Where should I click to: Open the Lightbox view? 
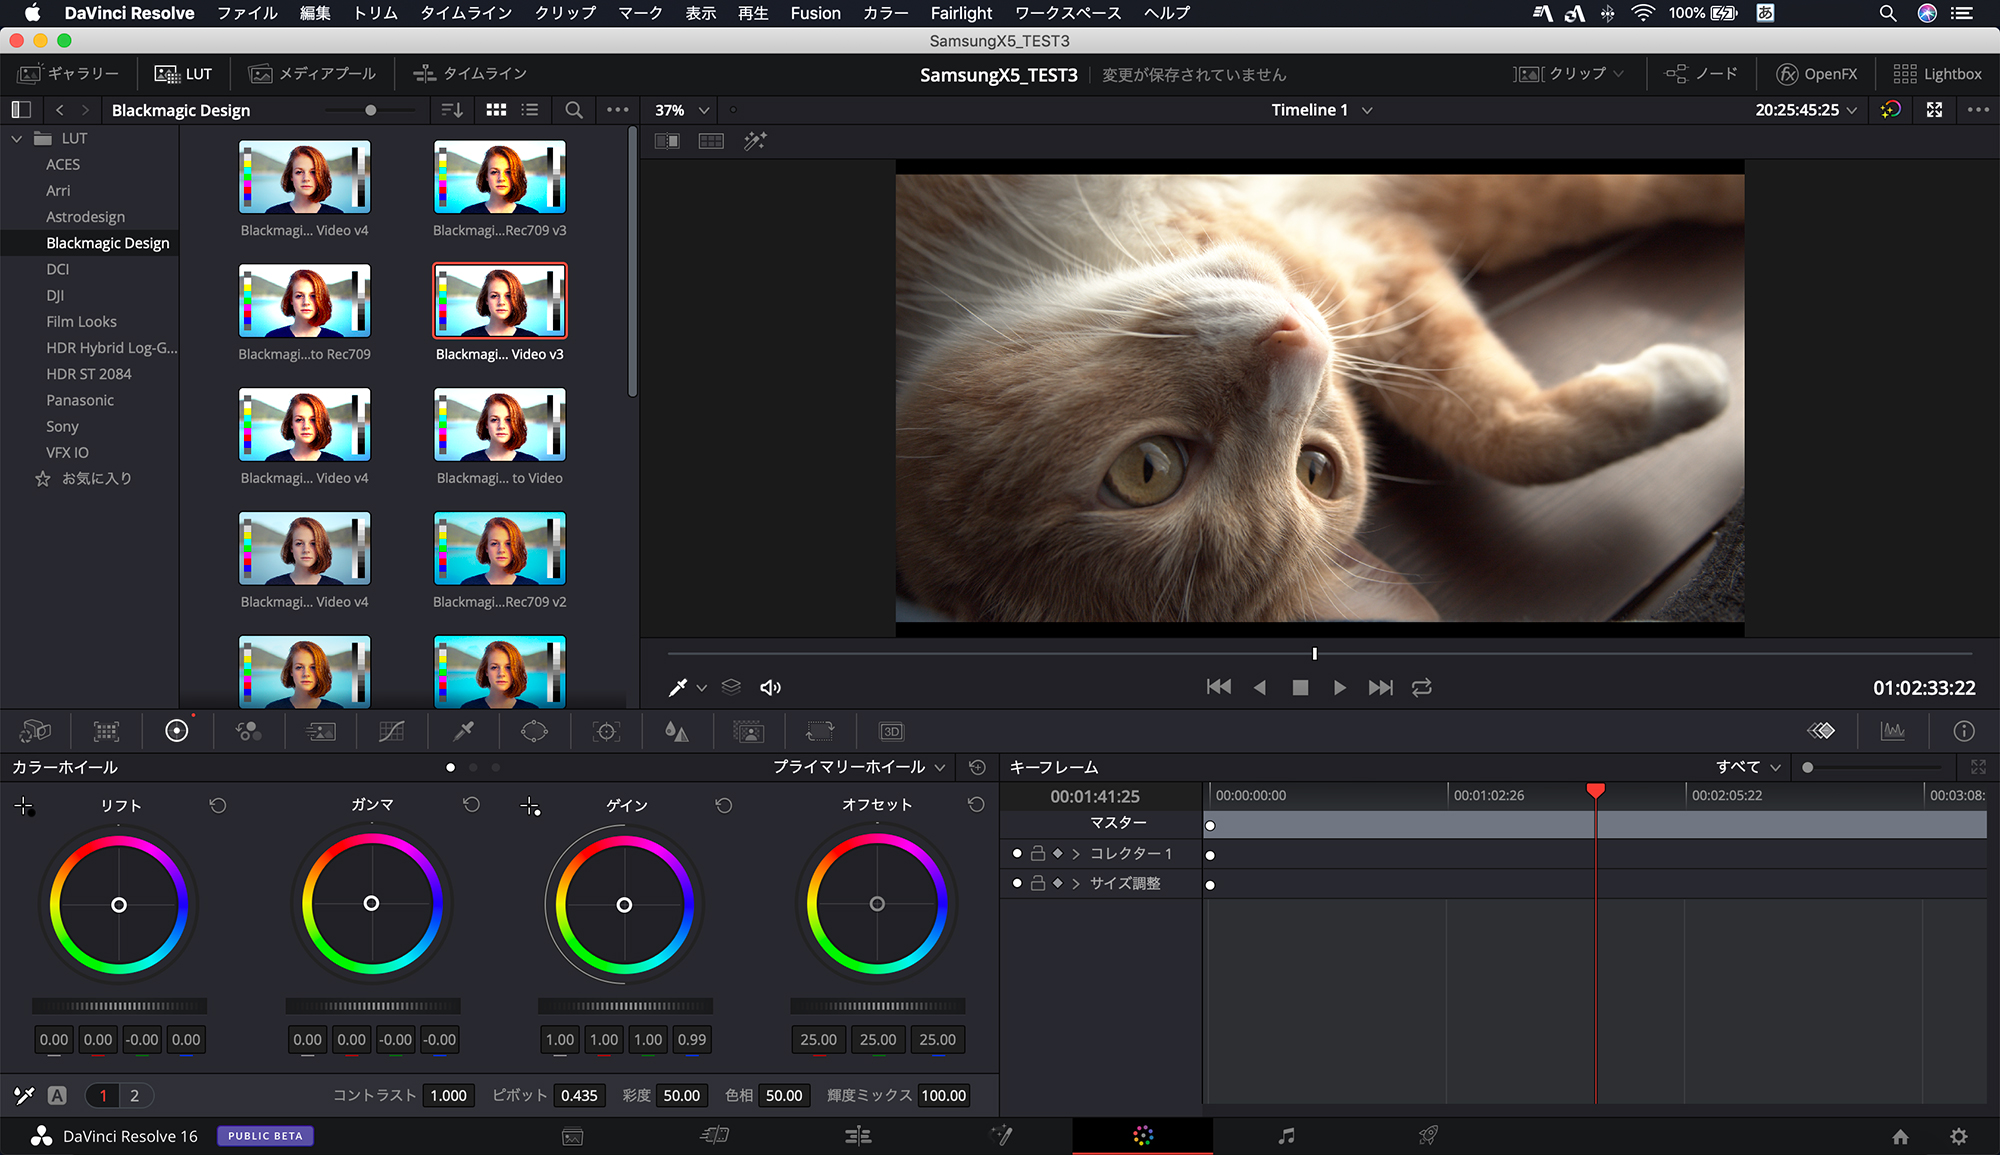point(1937,73)
